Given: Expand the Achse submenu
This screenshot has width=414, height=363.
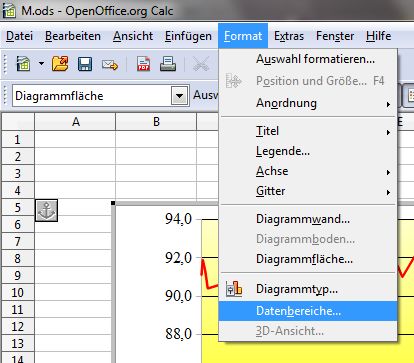Looking at the screenshot, I should pyautogui.click(x=308, y=171).
